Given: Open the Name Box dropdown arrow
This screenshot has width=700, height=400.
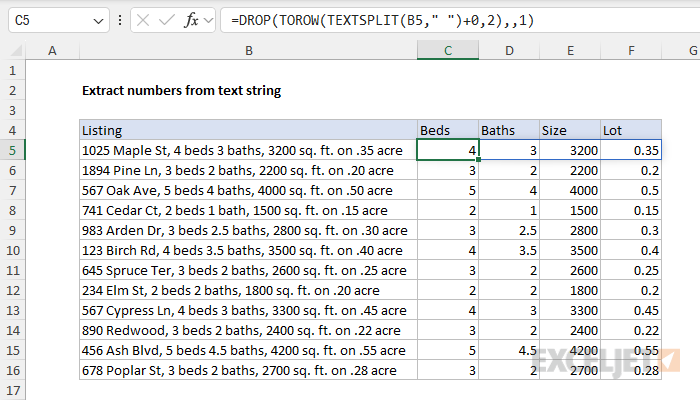Looking at the screenshot, I should 98,21.
